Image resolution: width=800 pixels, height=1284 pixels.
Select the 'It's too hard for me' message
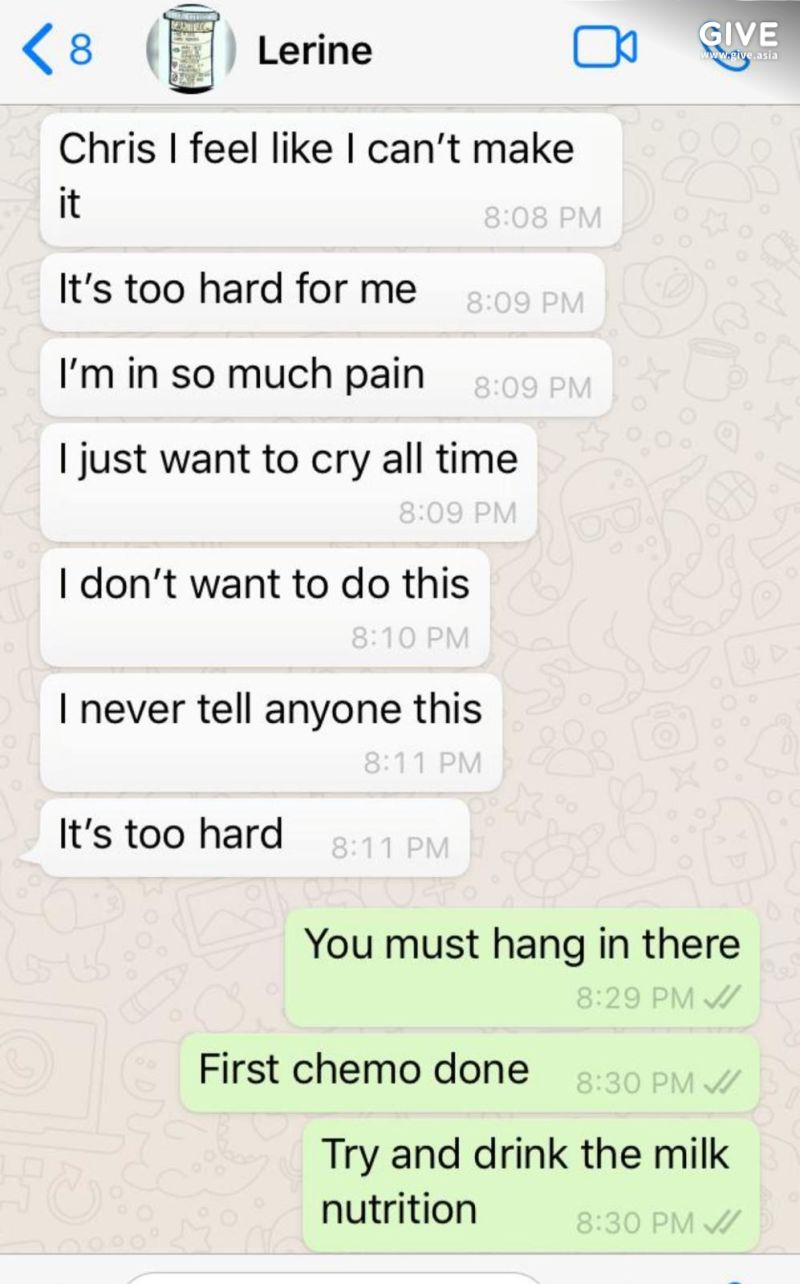(322, 292)
